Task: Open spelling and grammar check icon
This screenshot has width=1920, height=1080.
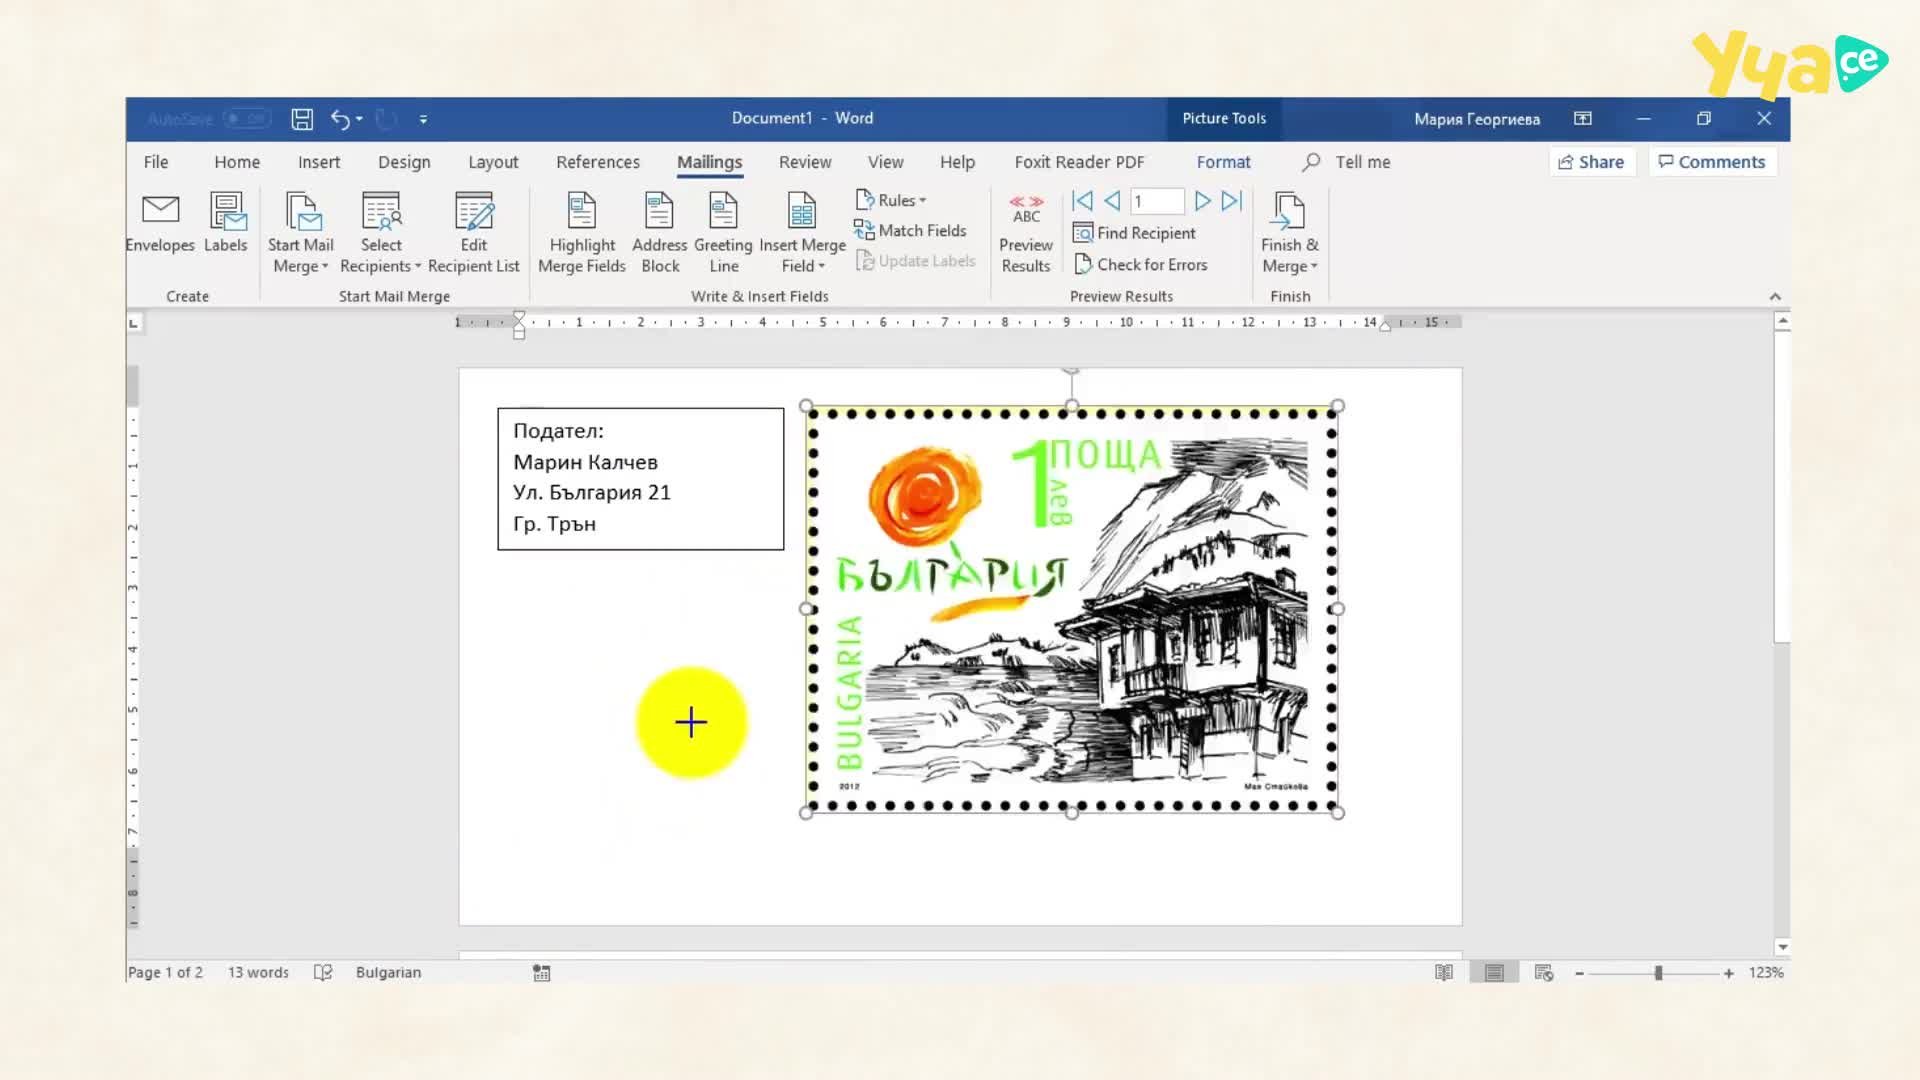Action: coord(323,972)
